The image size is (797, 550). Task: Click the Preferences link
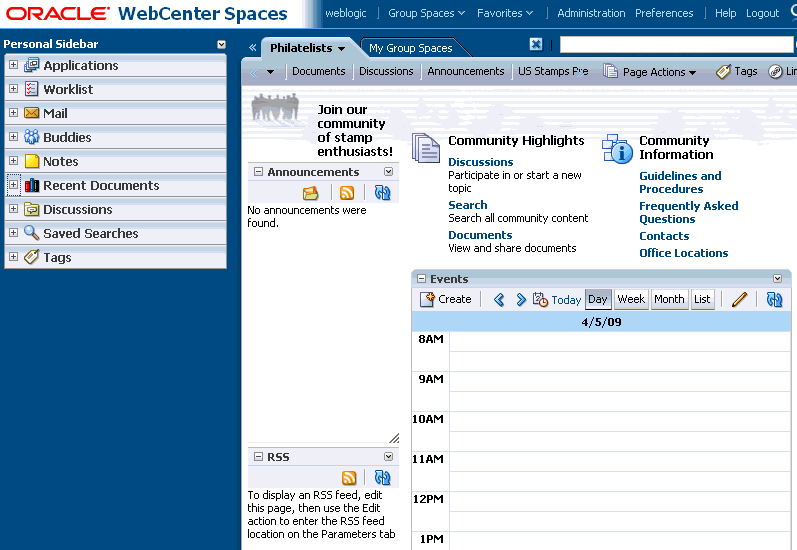pyautogui.click(x=664, y=13)
